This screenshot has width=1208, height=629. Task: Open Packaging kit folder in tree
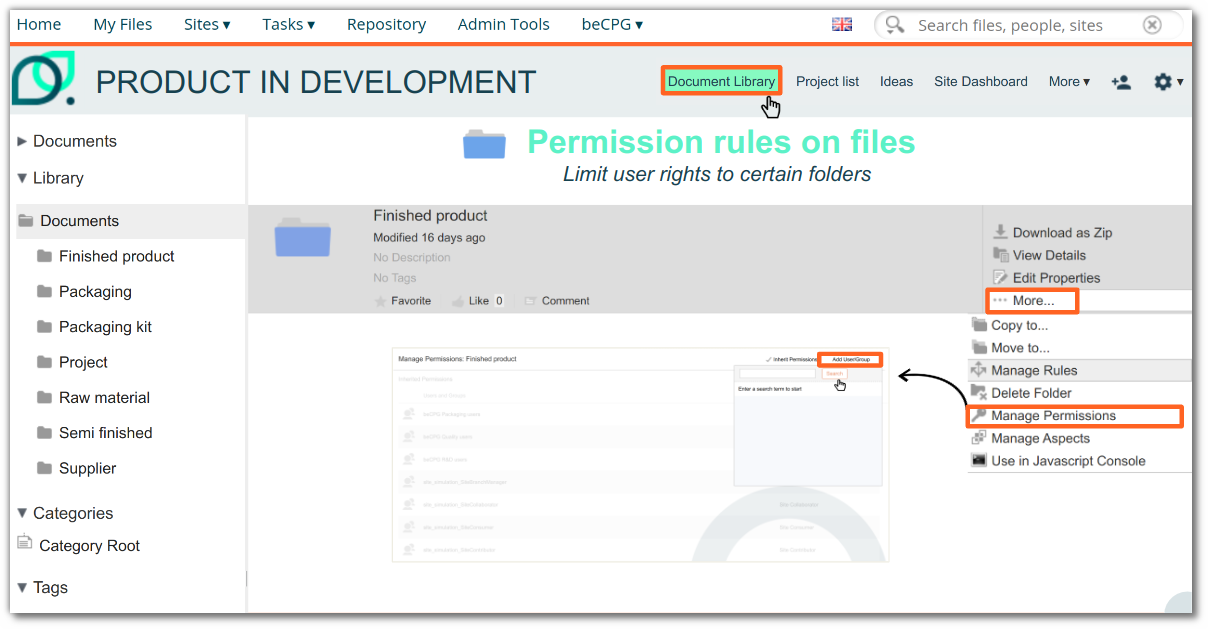point(105,327)
